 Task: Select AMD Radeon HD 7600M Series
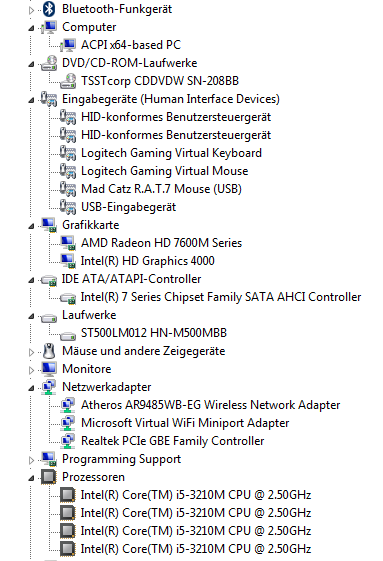[161, 243]
